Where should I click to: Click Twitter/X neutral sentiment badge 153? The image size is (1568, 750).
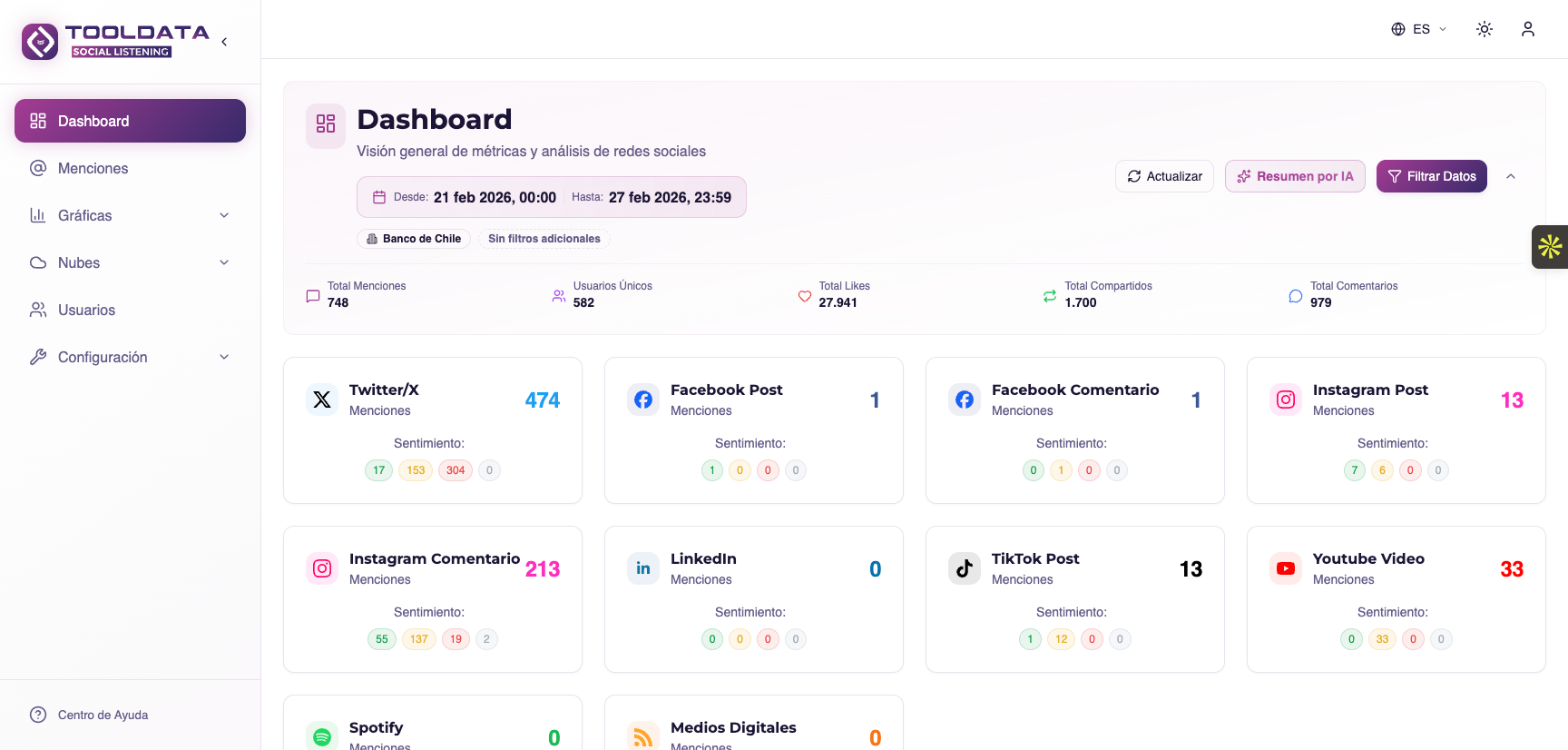click(415, 470)
